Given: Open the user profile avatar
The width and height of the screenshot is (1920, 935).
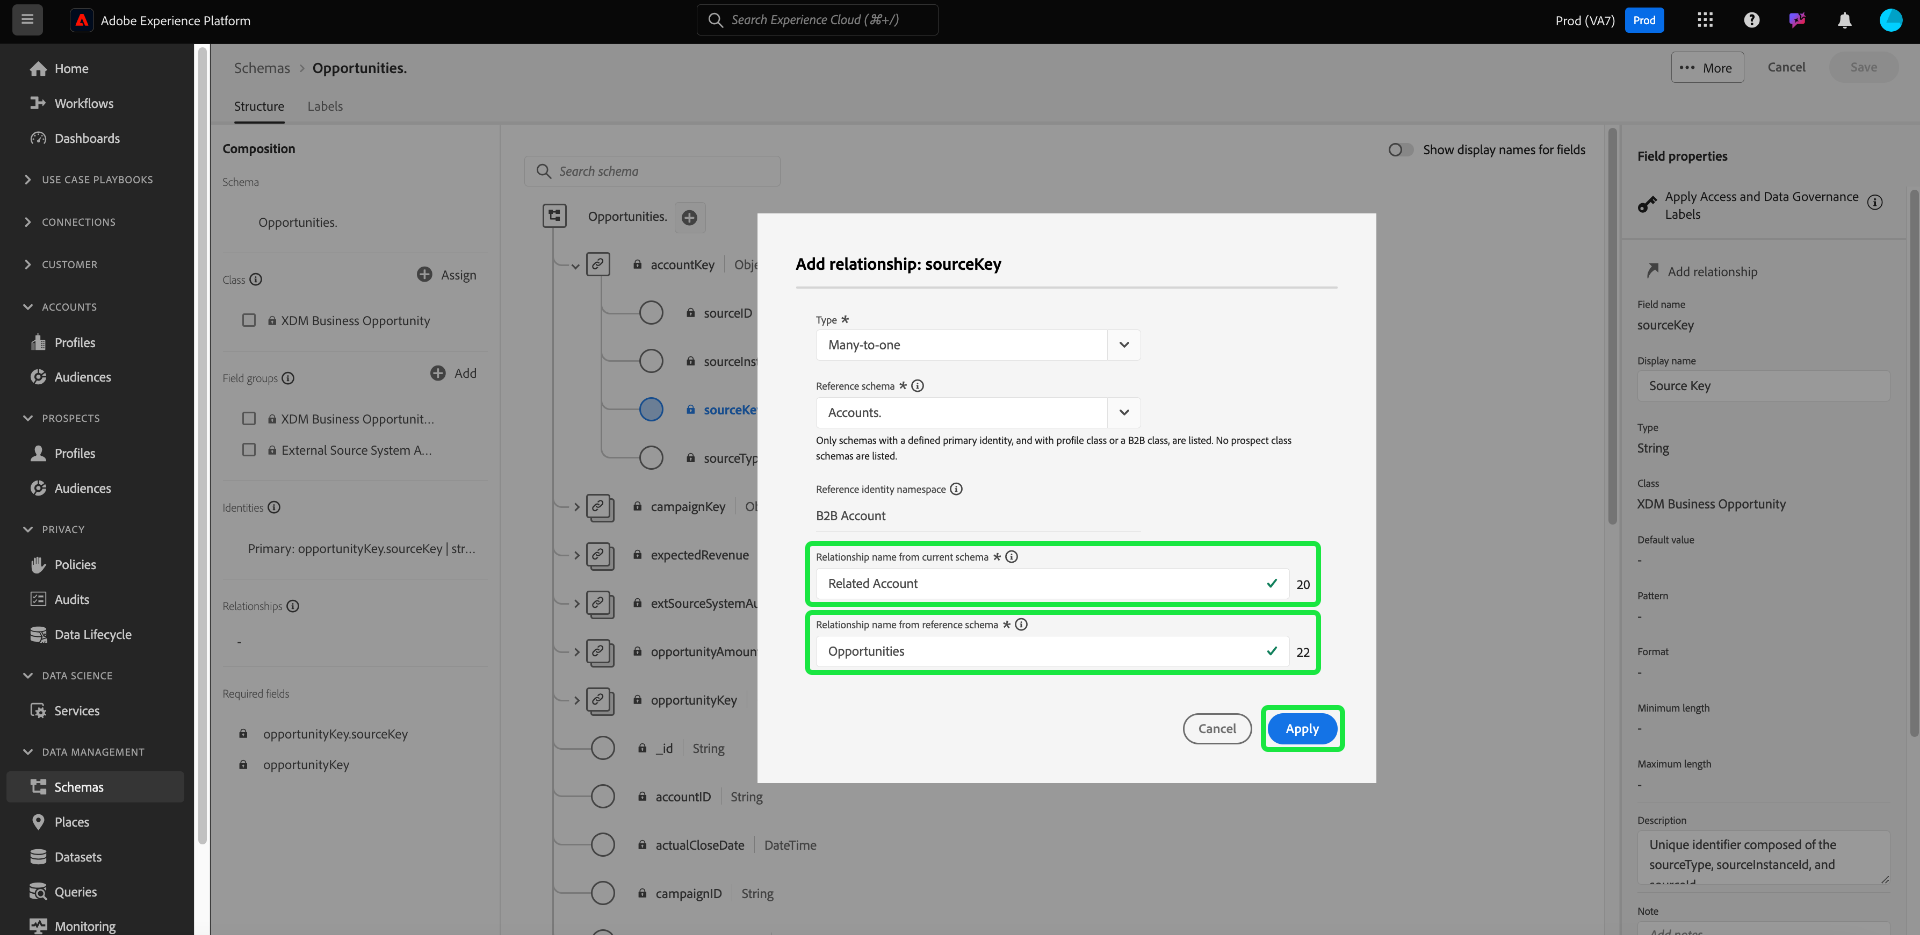Looking at the screenshot, I should coord(1890,20).
